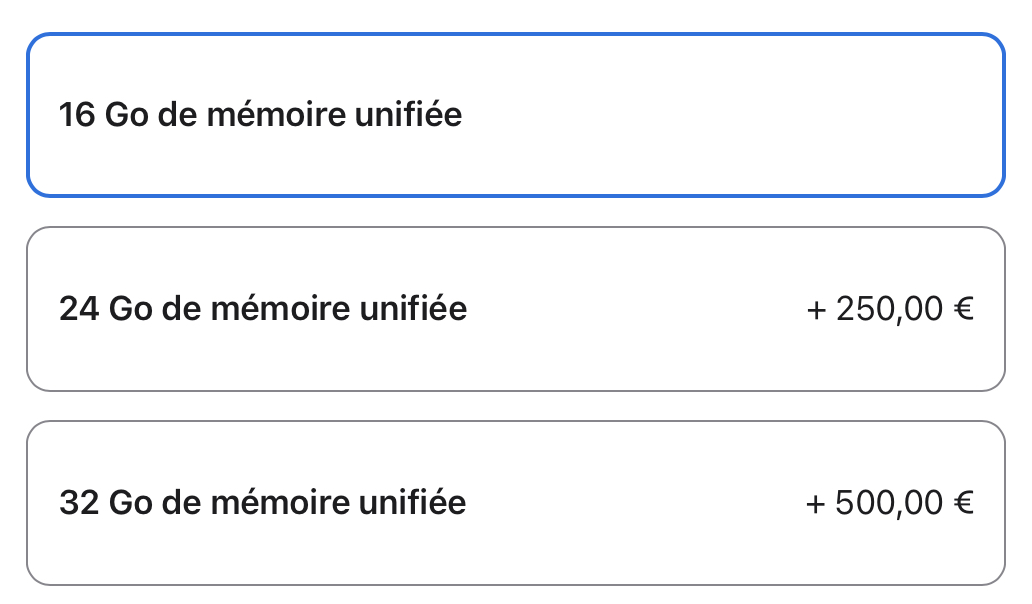The image size is (1032, 604).
Task: Keep the base memory with no extra cost
Action: pyautogui.click(x=515, y=115)
